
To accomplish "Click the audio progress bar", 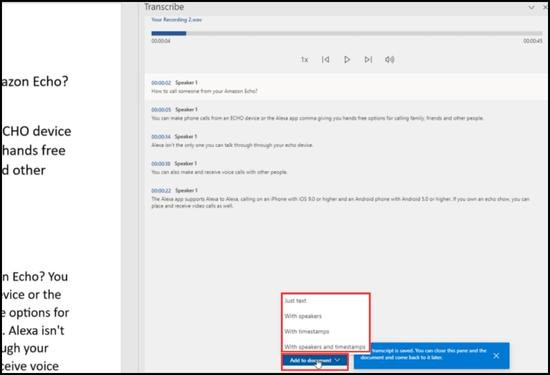I will coord(347,34).
